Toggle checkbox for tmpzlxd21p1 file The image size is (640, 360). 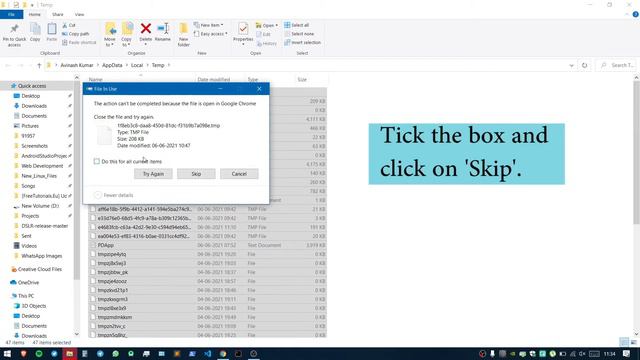pyautogui.click(x=93, y=290)
